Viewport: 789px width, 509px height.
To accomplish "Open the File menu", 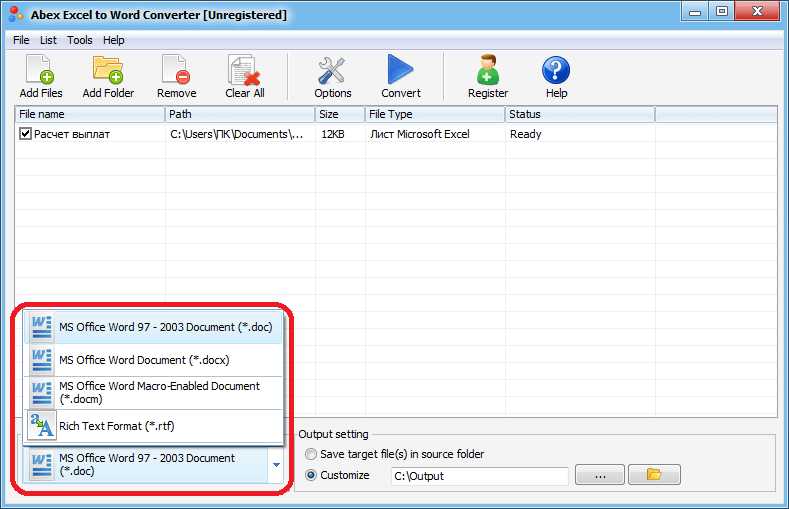I will 21,40.
